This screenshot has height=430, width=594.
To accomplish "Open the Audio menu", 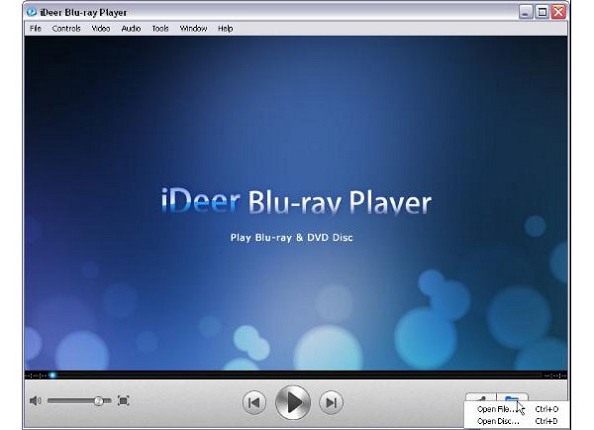I will pyautogui.click(x=131, y=28).
